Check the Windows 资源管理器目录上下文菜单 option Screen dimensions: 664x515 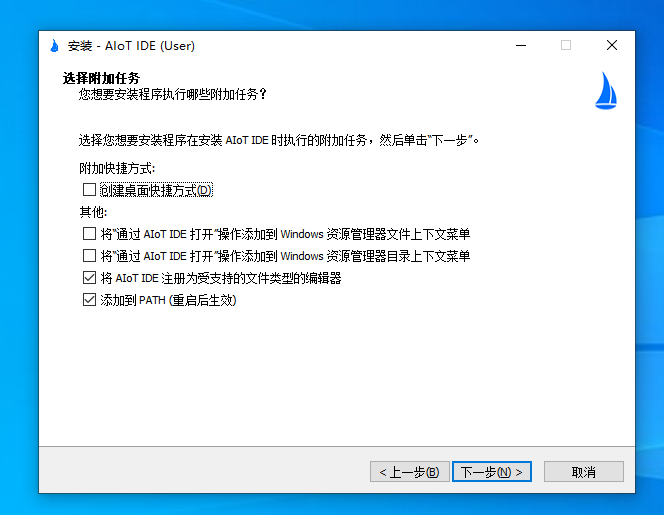[89, 256]
